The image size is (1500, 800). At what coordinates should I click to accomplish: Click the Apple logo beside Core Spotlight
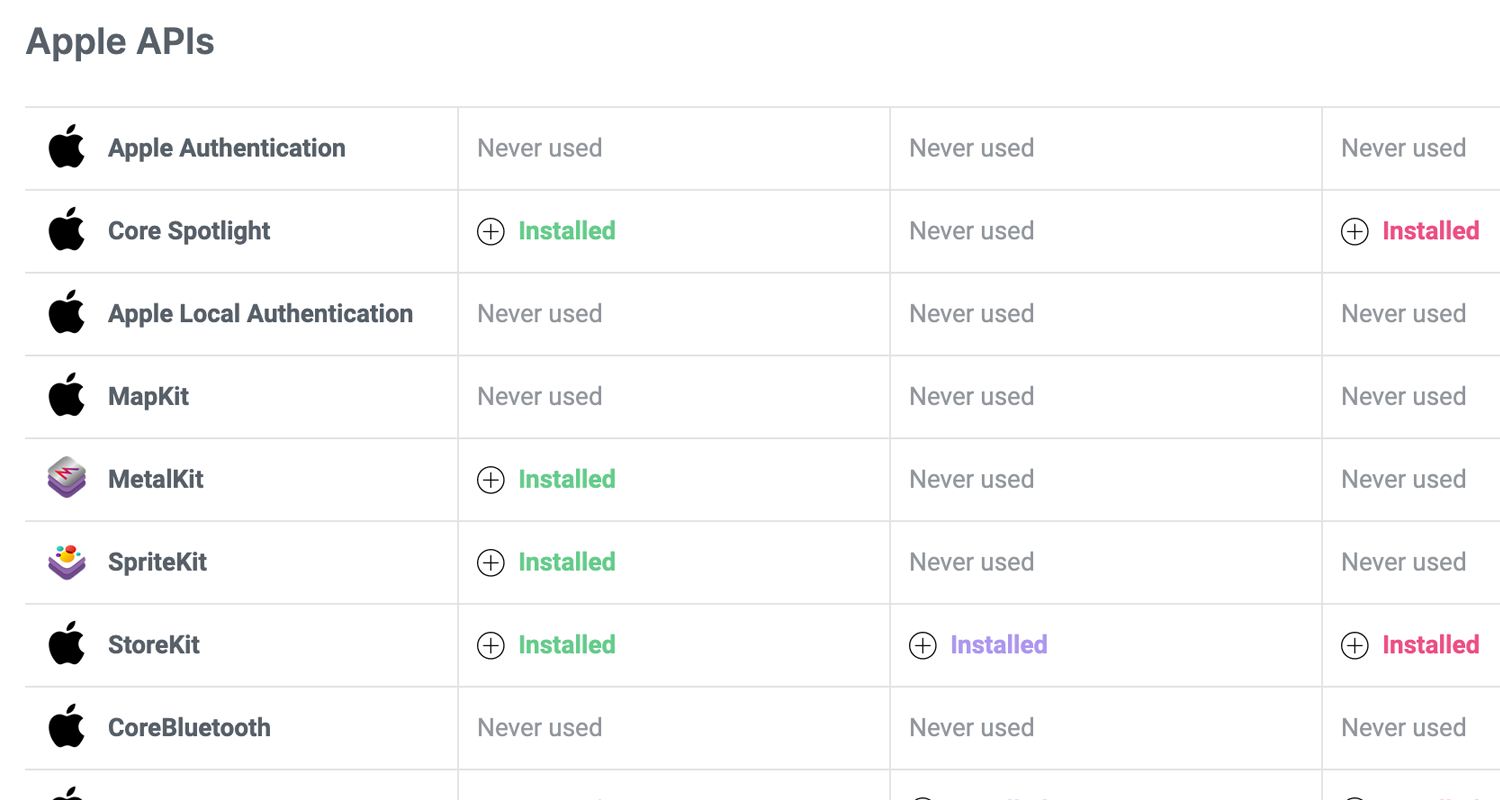[x=67, y=231]
